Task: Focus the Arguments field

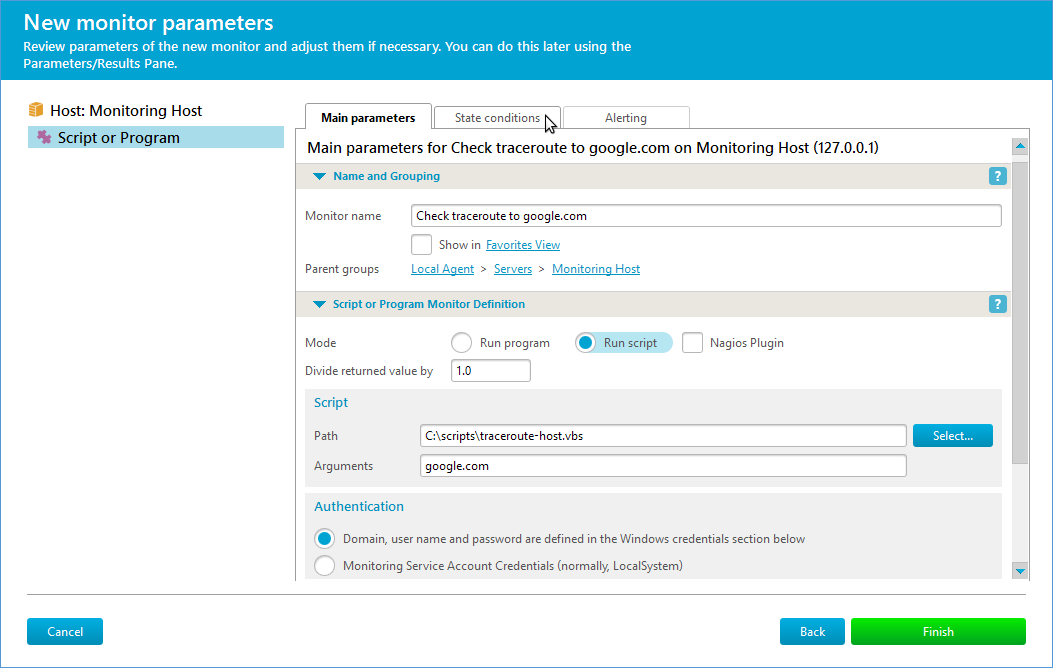Action: tap(663, 466)
